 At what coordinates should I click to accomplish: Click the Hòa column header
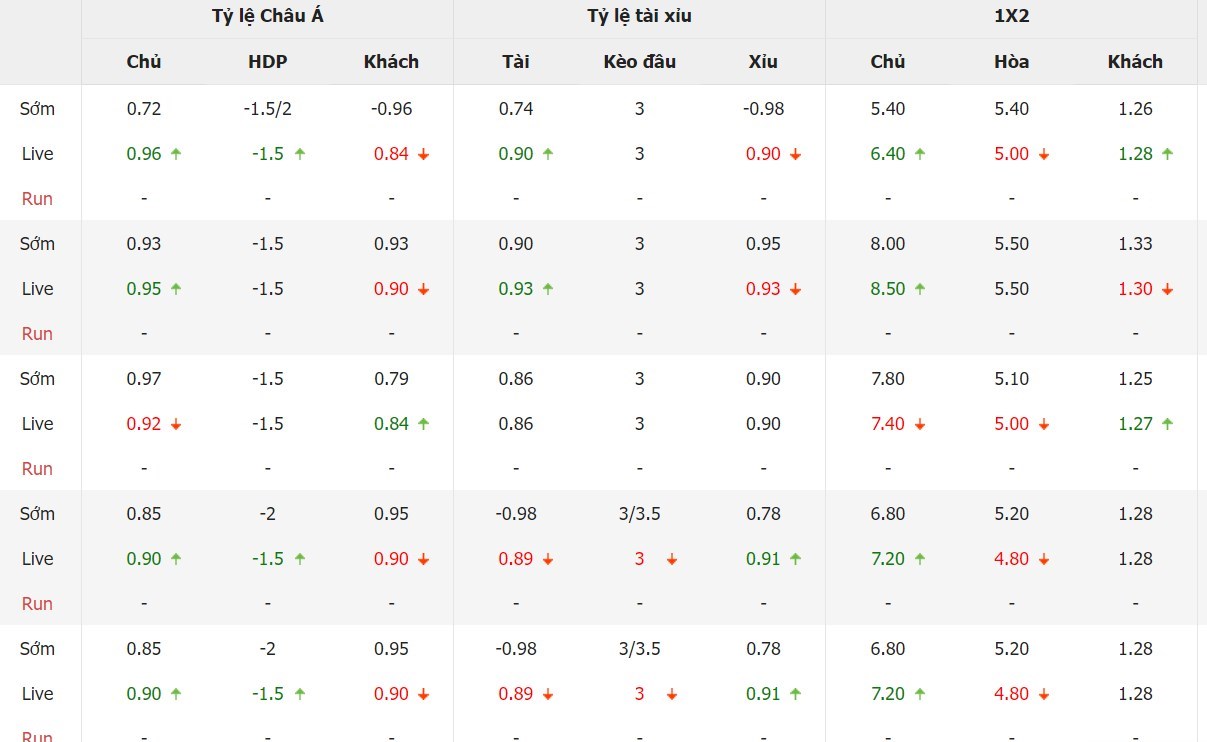[1011, 62]
